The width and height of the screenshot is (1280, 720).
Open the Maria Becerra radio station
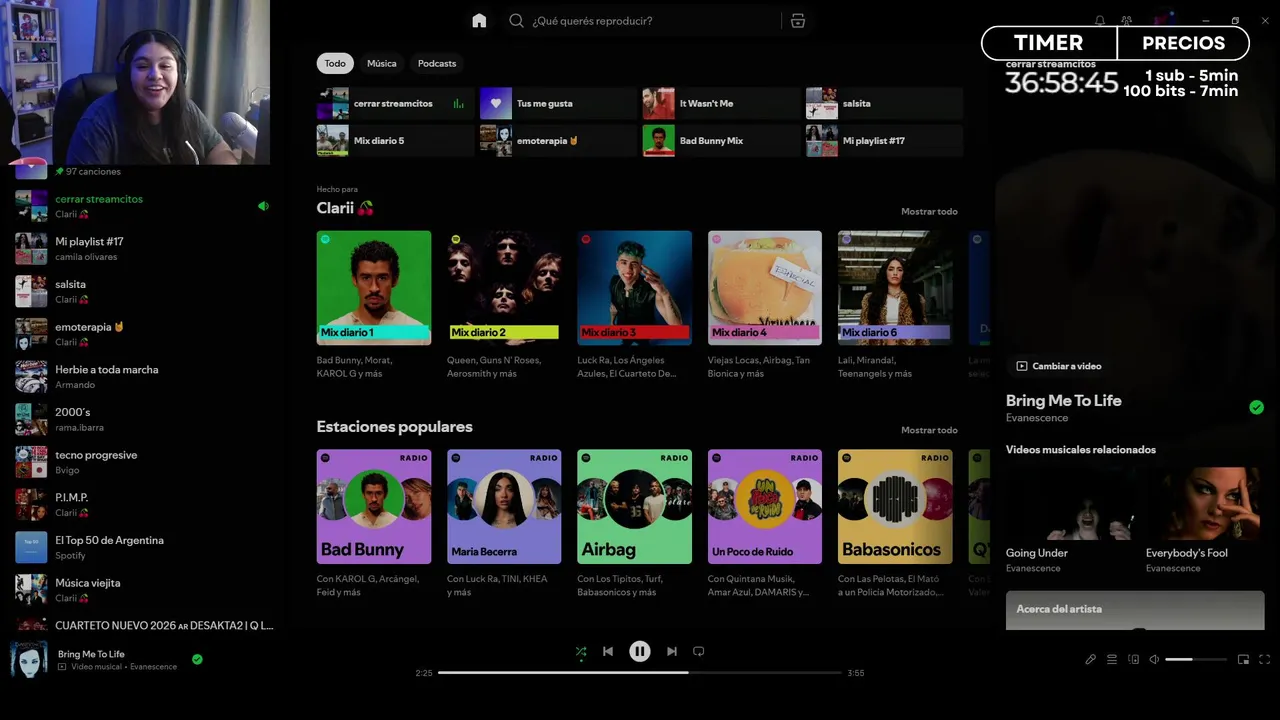pyautogui.click(x=504, y=523)
